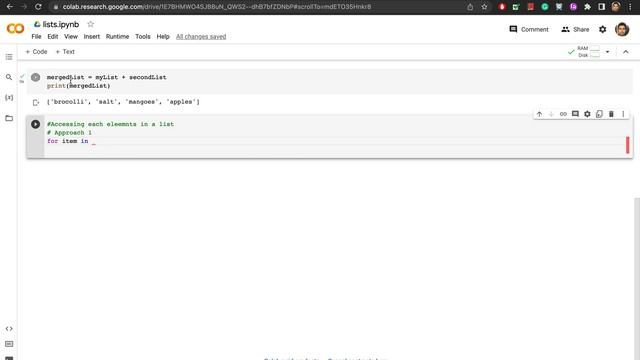This screenshot has width=640, height=360.
Task: Open Chrome menu three dots
Action: coord(631,7)
